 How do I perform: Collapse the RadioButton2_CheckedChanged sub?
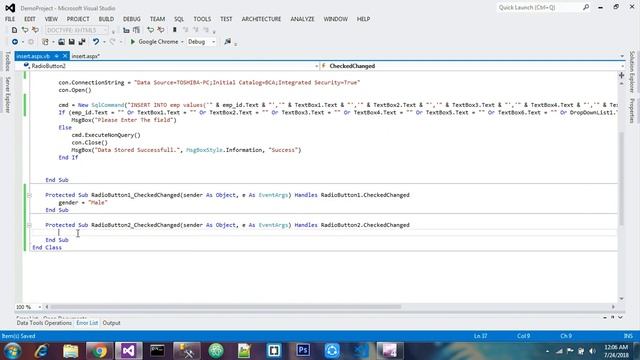tap(29, 225)
